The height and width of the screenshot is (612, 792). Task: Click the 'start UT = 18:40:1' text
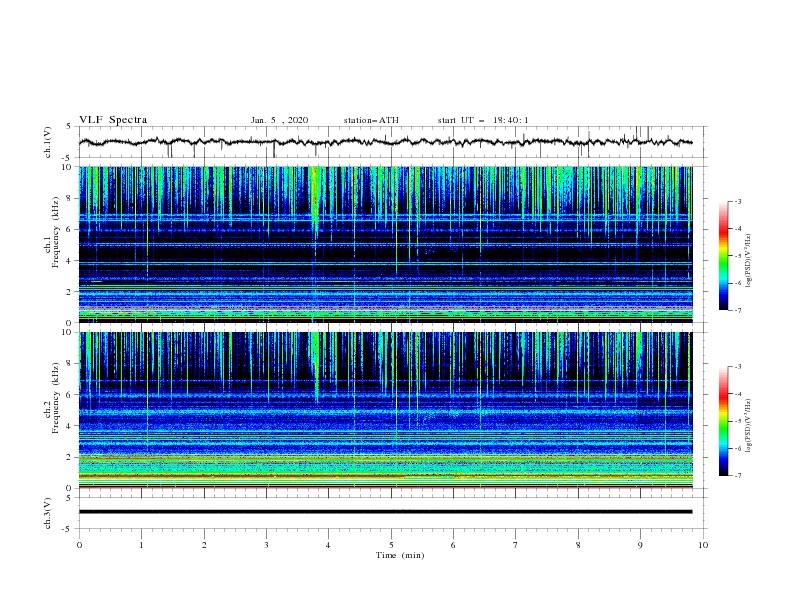[483, 120]
